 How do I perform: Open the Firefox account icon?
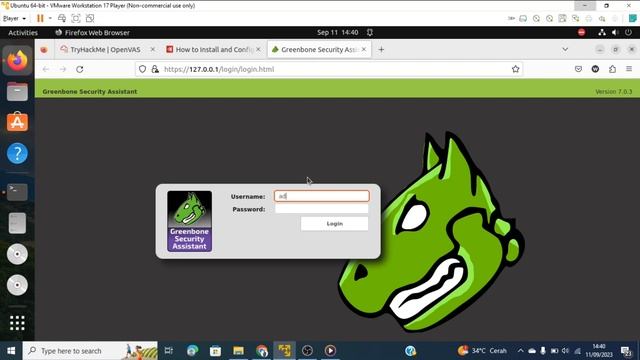[x=596, y=69]
